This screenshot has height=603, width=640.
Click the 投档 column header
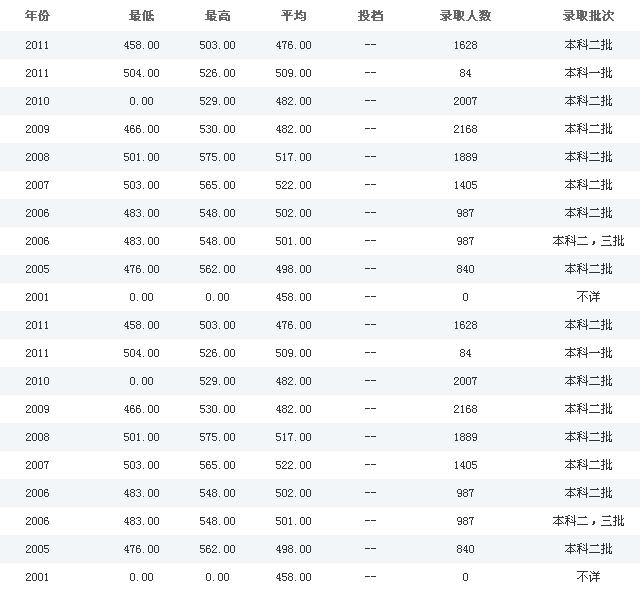point(370,17)
